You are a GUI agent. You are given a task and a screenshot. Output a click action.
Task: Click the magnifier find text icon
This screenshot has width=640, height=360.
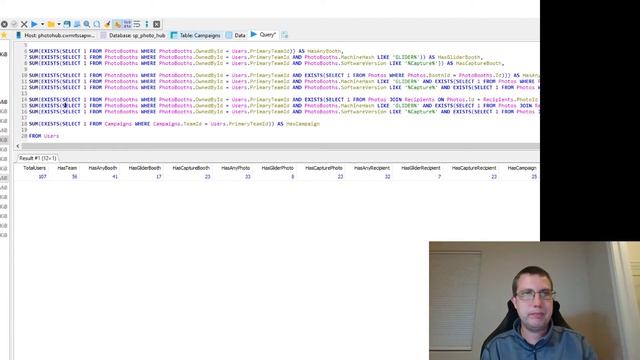tap(87, 24)
